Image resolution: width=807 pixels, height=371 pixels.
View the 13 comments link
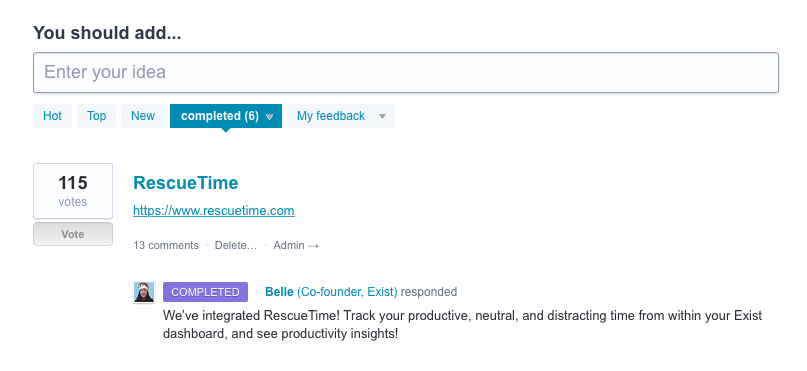tap(166, 245)
